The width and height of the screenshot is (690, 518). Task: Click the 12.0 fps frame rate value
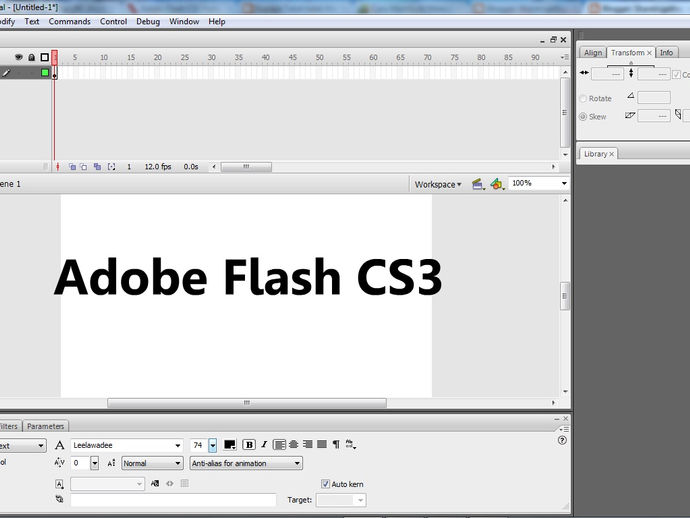coord(158,167)
